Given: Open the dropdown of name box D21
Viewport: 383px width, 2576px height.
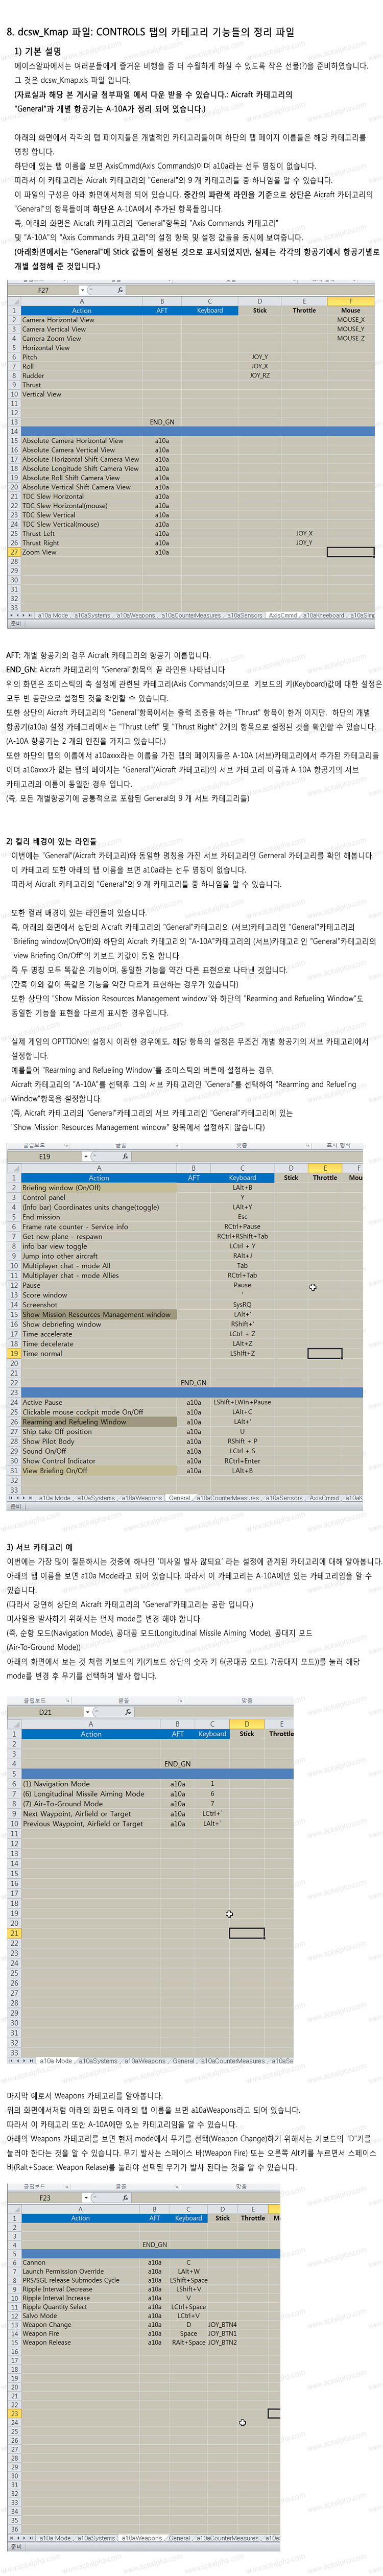Looking at the screenshot, I should [88, 1712].
